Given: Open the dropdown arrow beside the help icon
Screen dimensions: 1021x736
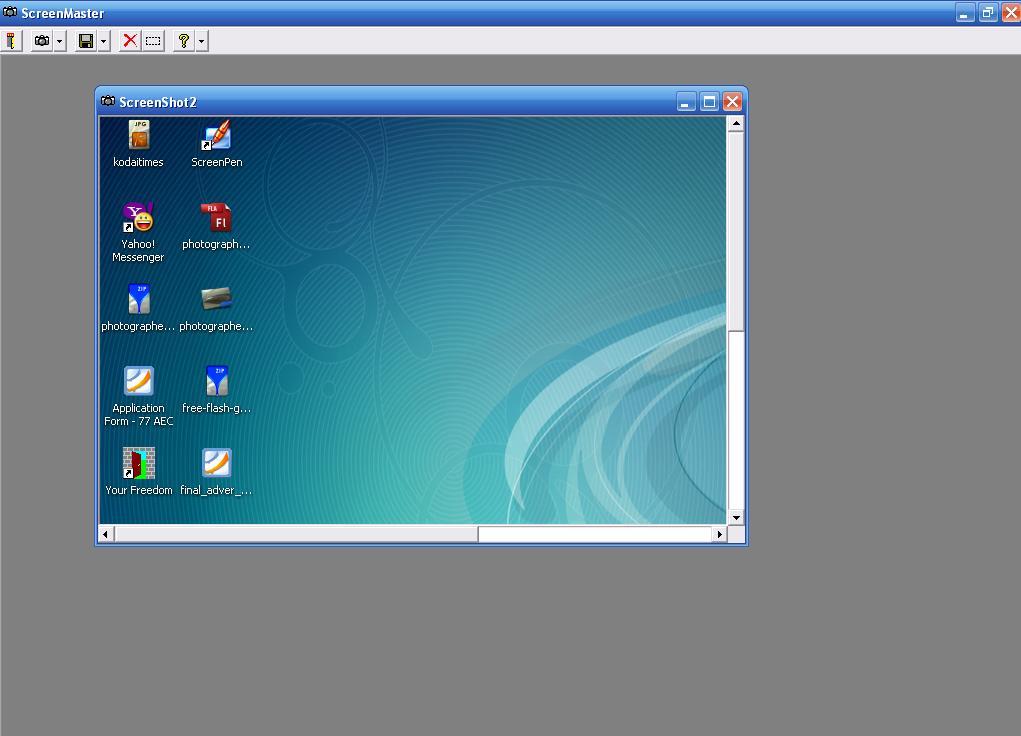Looking at the screenshot, I should click(201, 41).
